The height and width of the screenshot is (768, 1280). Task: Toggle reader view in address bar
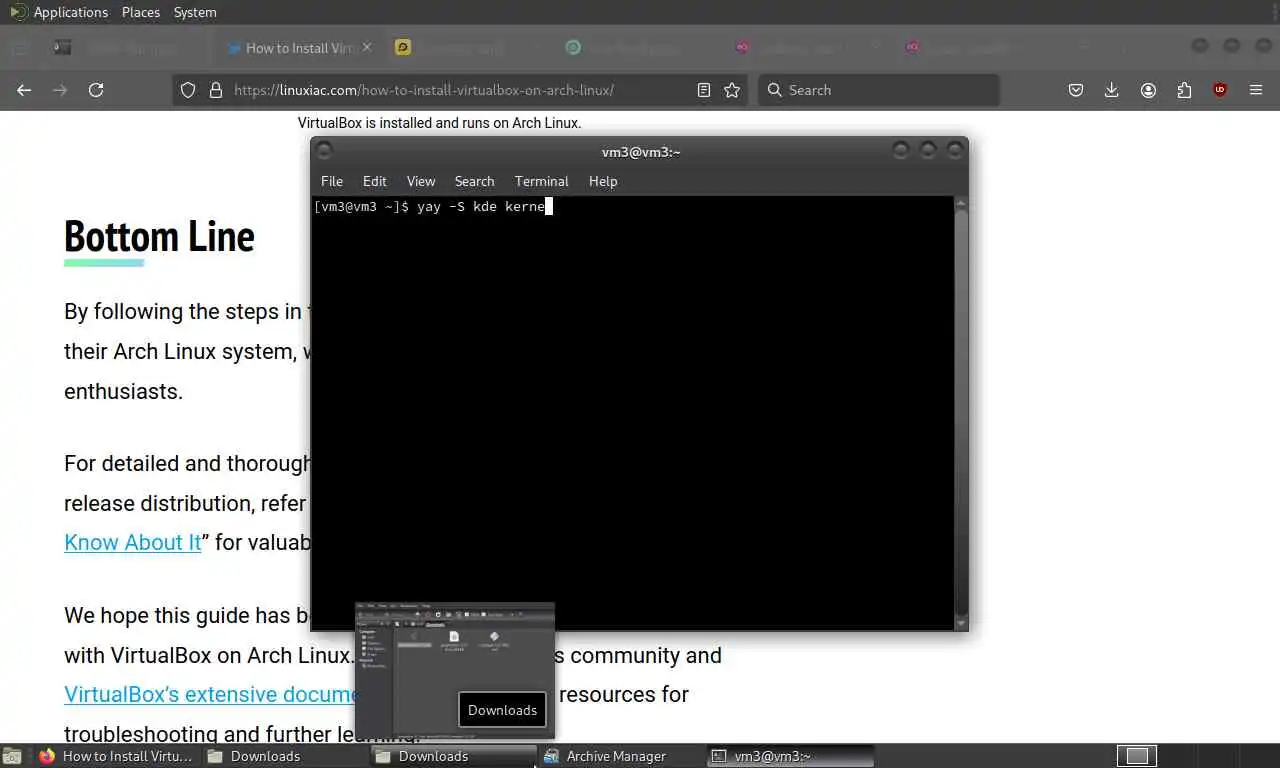click(x=704, y=90)
